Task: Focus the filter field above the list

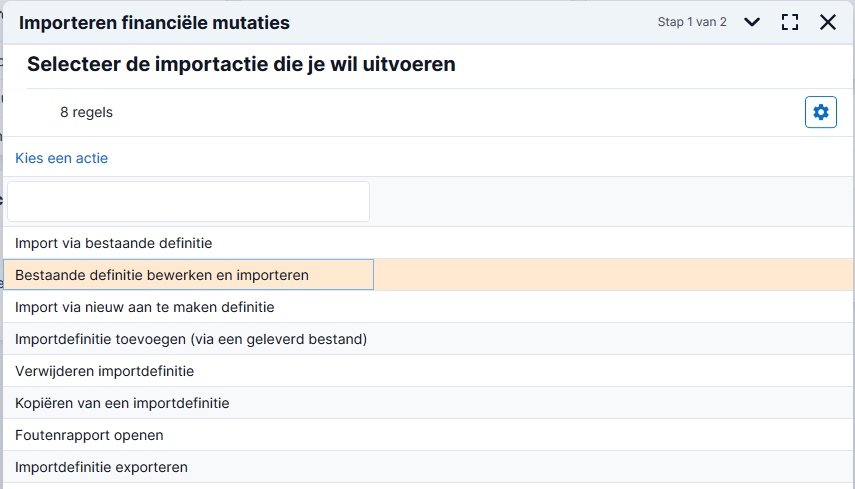Action: 189,202
